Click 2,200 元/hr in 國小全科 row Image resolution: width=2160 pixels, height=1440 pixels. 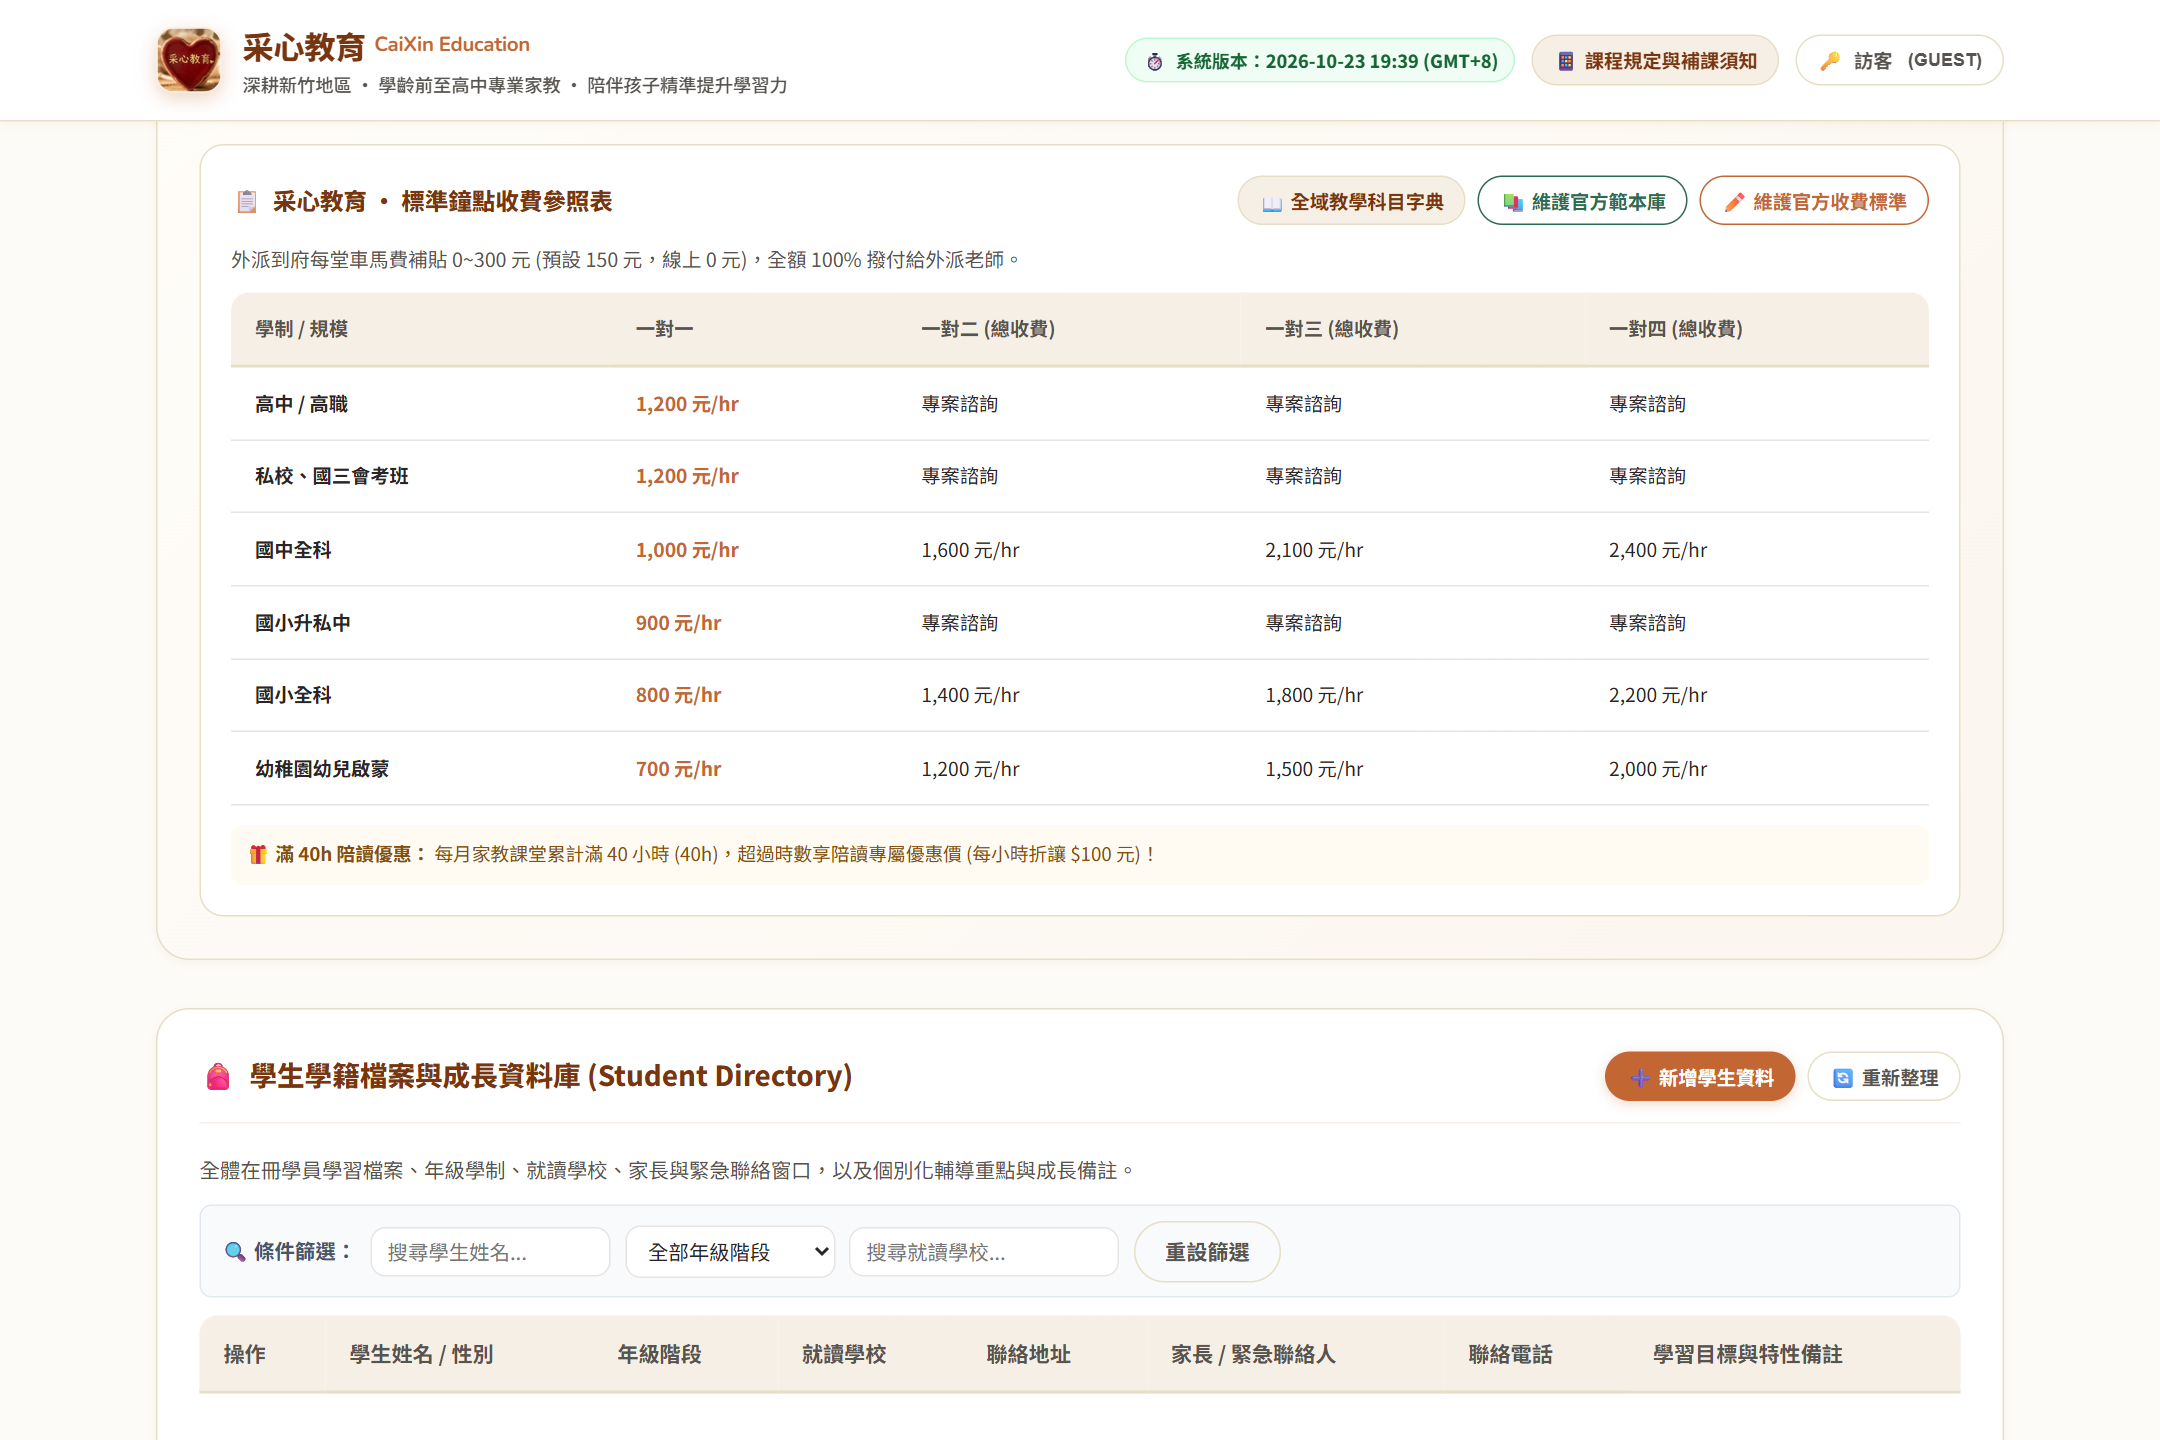pos(1658,695)
